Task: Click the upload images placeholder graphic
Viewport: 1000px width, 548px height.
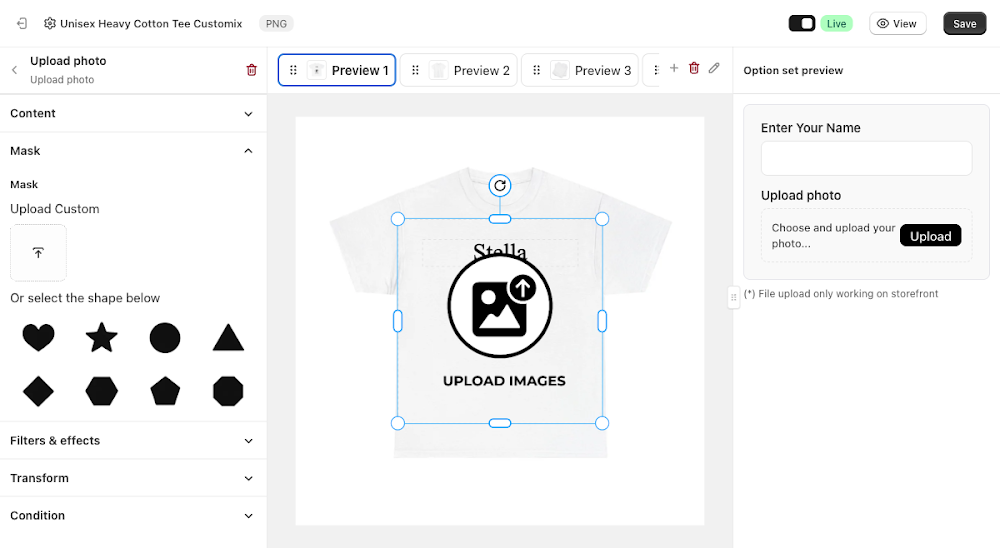Action: pyautogui.click(x=500, y=306)
